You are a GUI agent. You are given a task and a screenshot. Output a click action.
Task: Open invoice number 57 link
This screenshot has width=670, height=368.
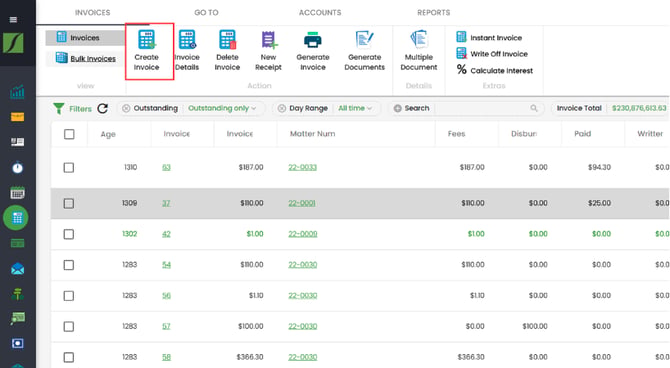tap(166, 326)
